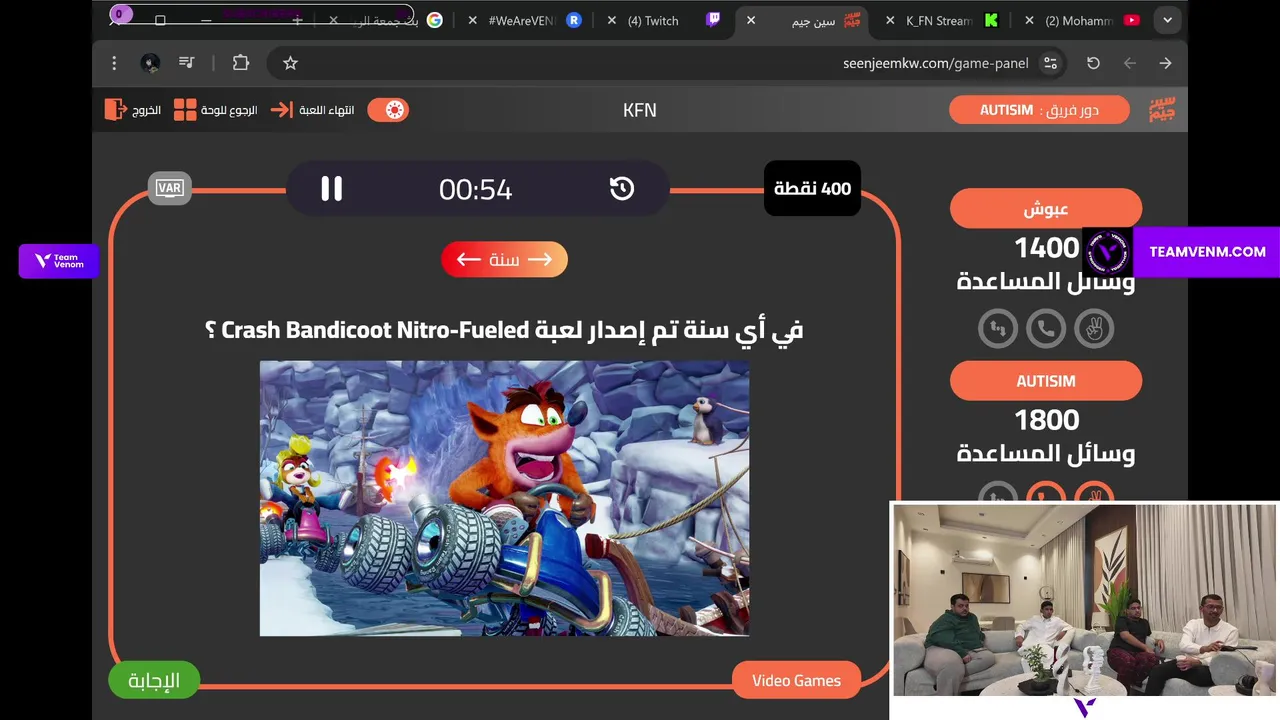Close the سين جيم tab
The image size is (1280, 720).
(x=751, y=20)
